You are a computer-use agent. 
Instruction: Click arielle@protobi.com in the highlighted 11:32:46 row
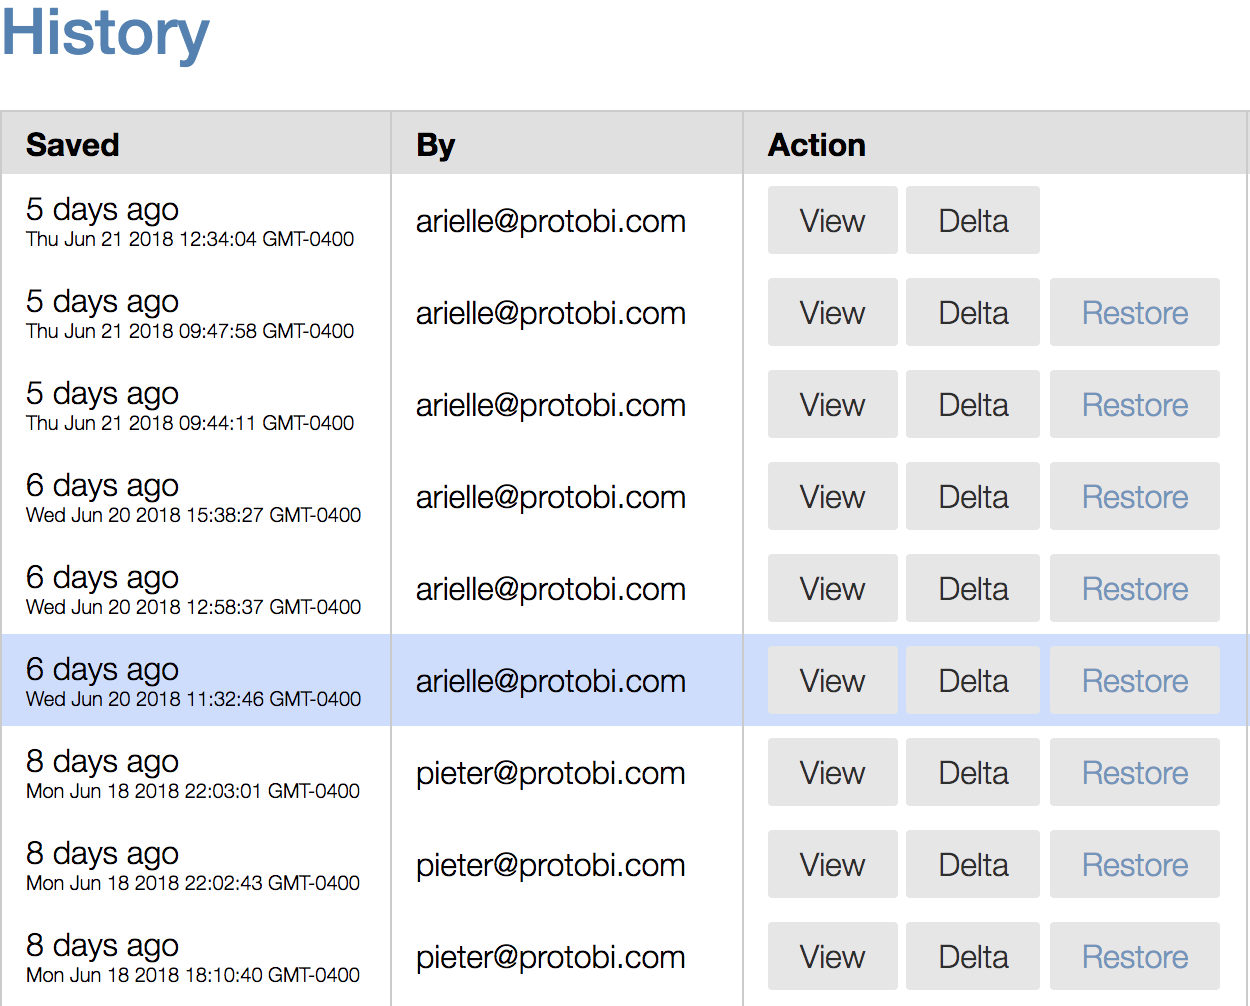(x=551, y=681)
